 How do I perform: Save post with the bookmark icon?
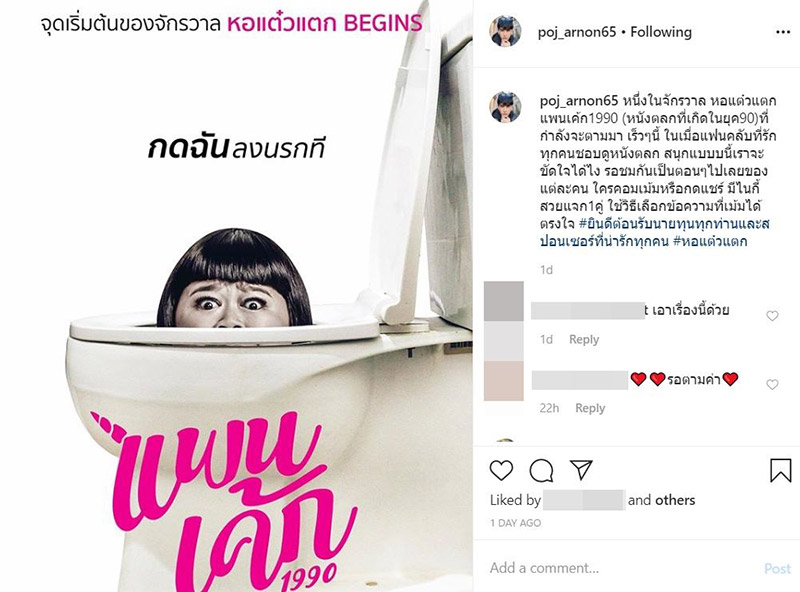(x=780, y=470)
